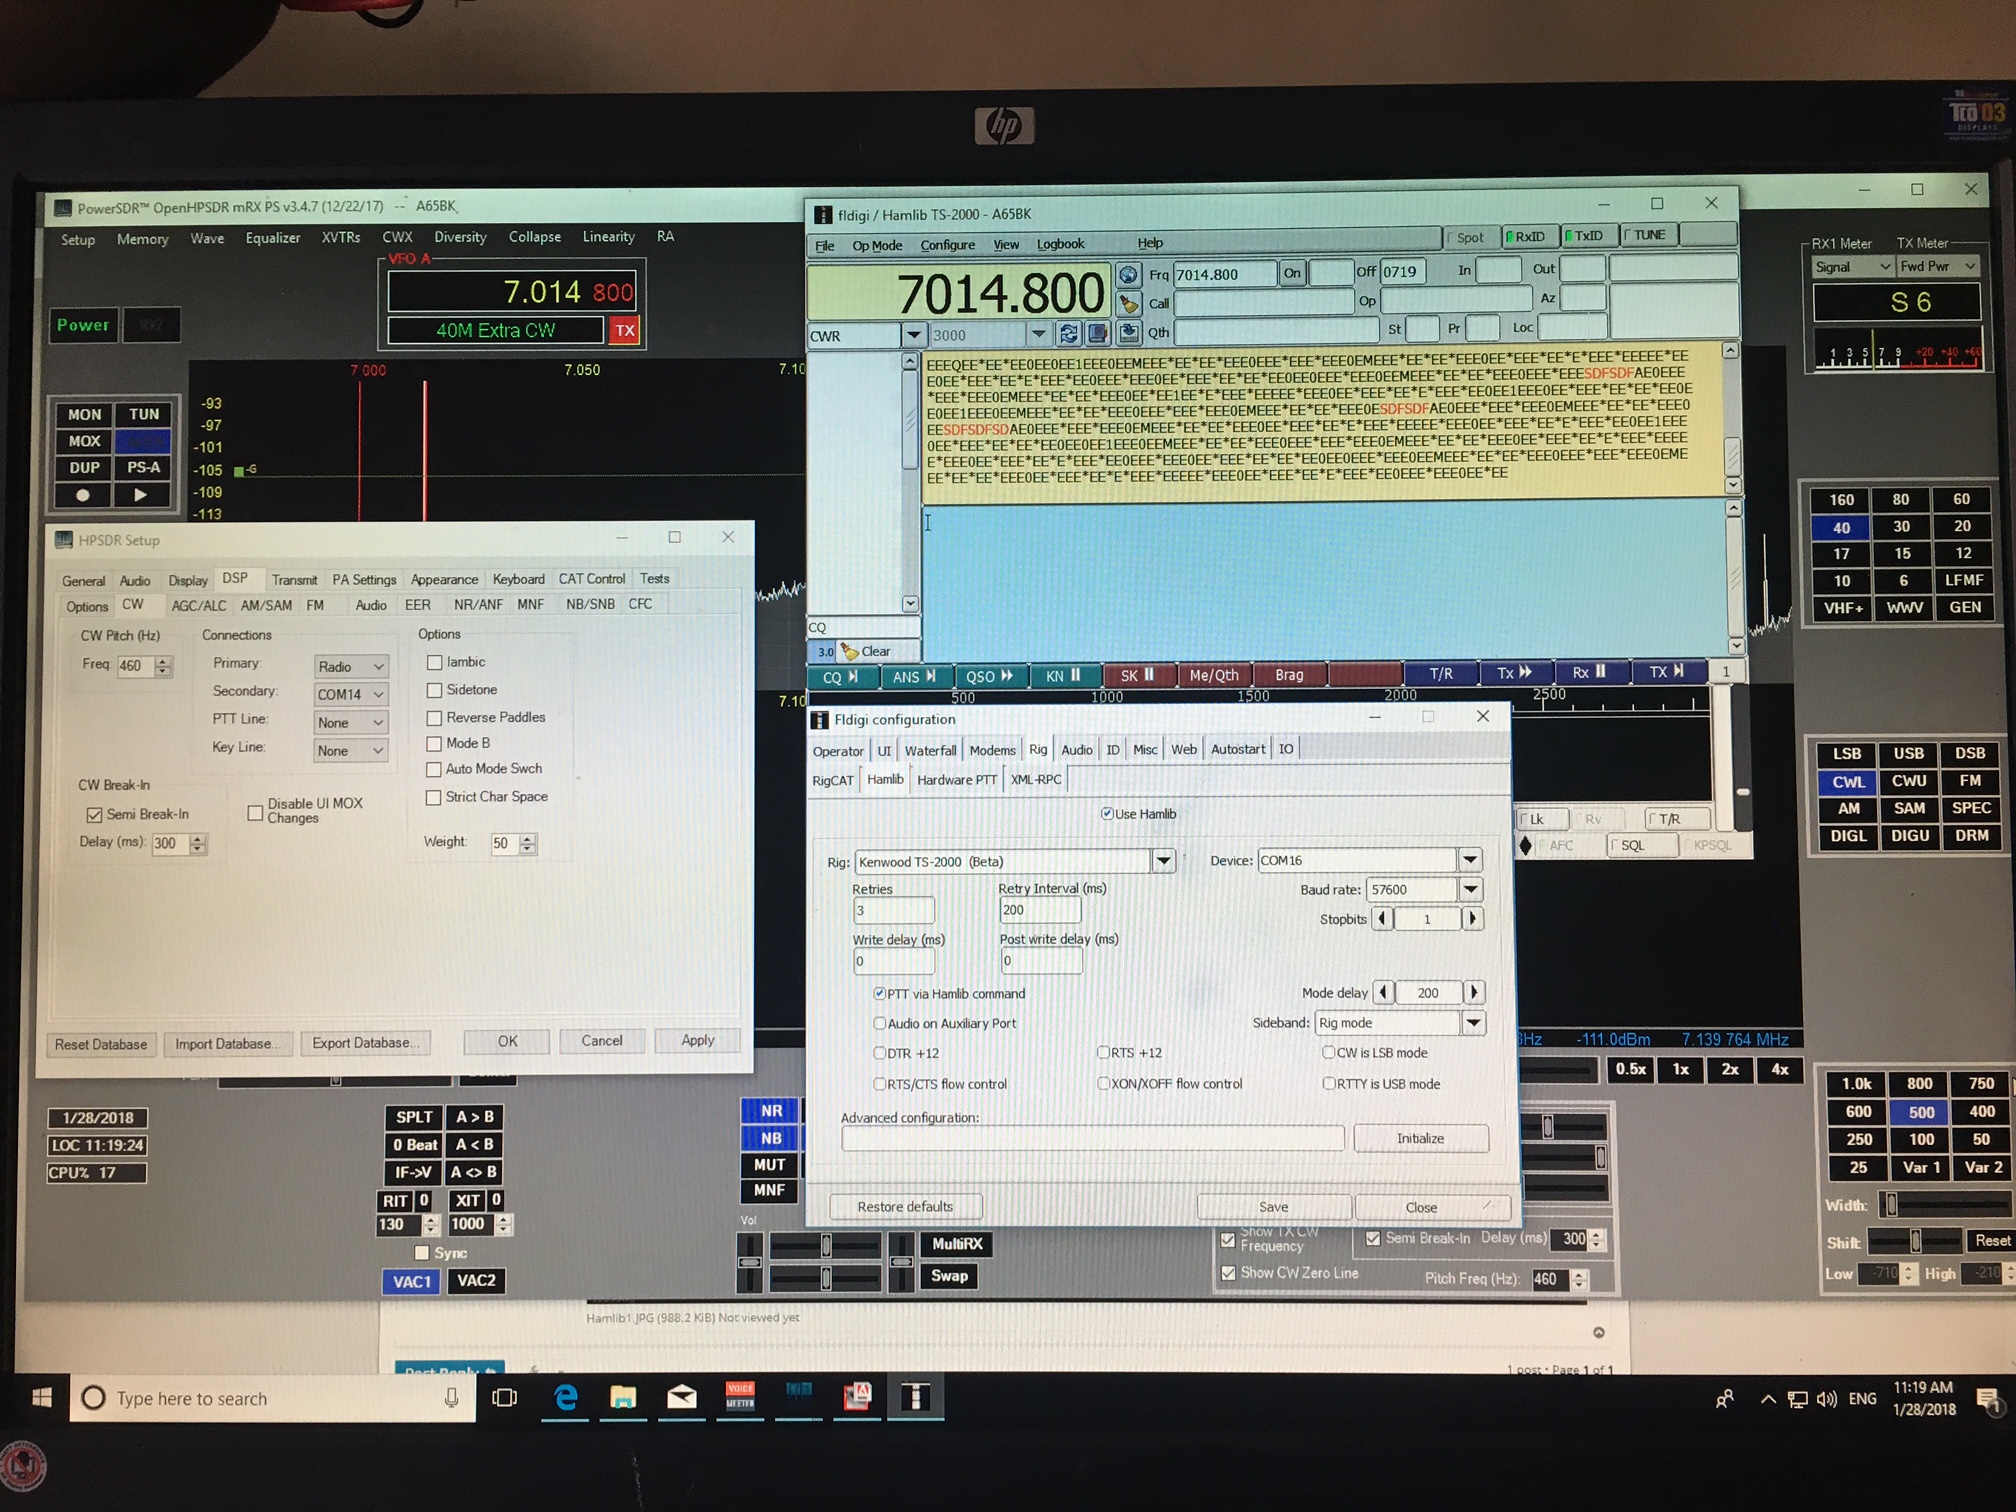The width and height of the screenshot is (2016, 1512).
Task: Enable the Sidetone checkbox
Action: [x=434, y=690]
